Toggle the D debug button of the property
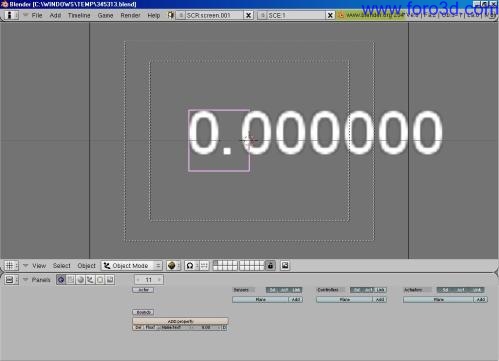This screenshot has height=361, width=499. (x=224, y=328)
